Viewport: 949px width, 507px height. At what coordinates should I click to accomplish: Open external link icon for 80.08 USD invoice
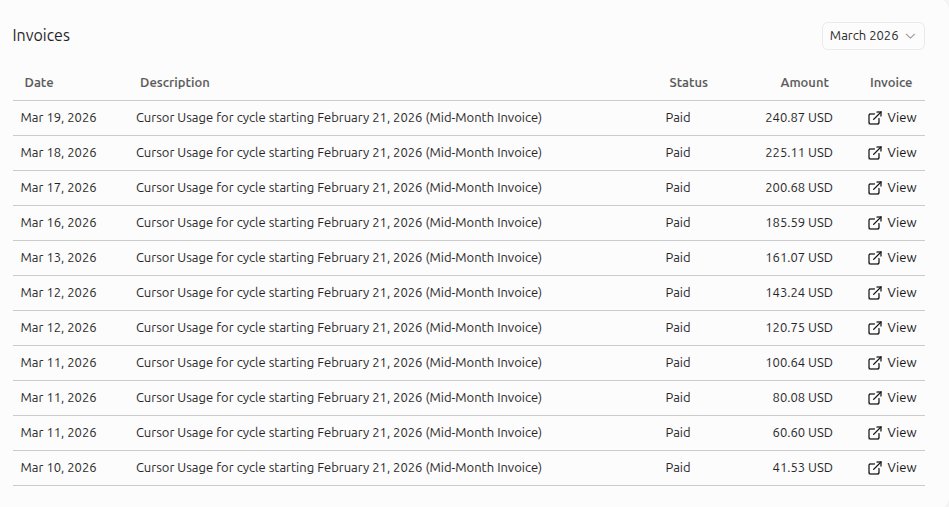click(x=875, y=398)
